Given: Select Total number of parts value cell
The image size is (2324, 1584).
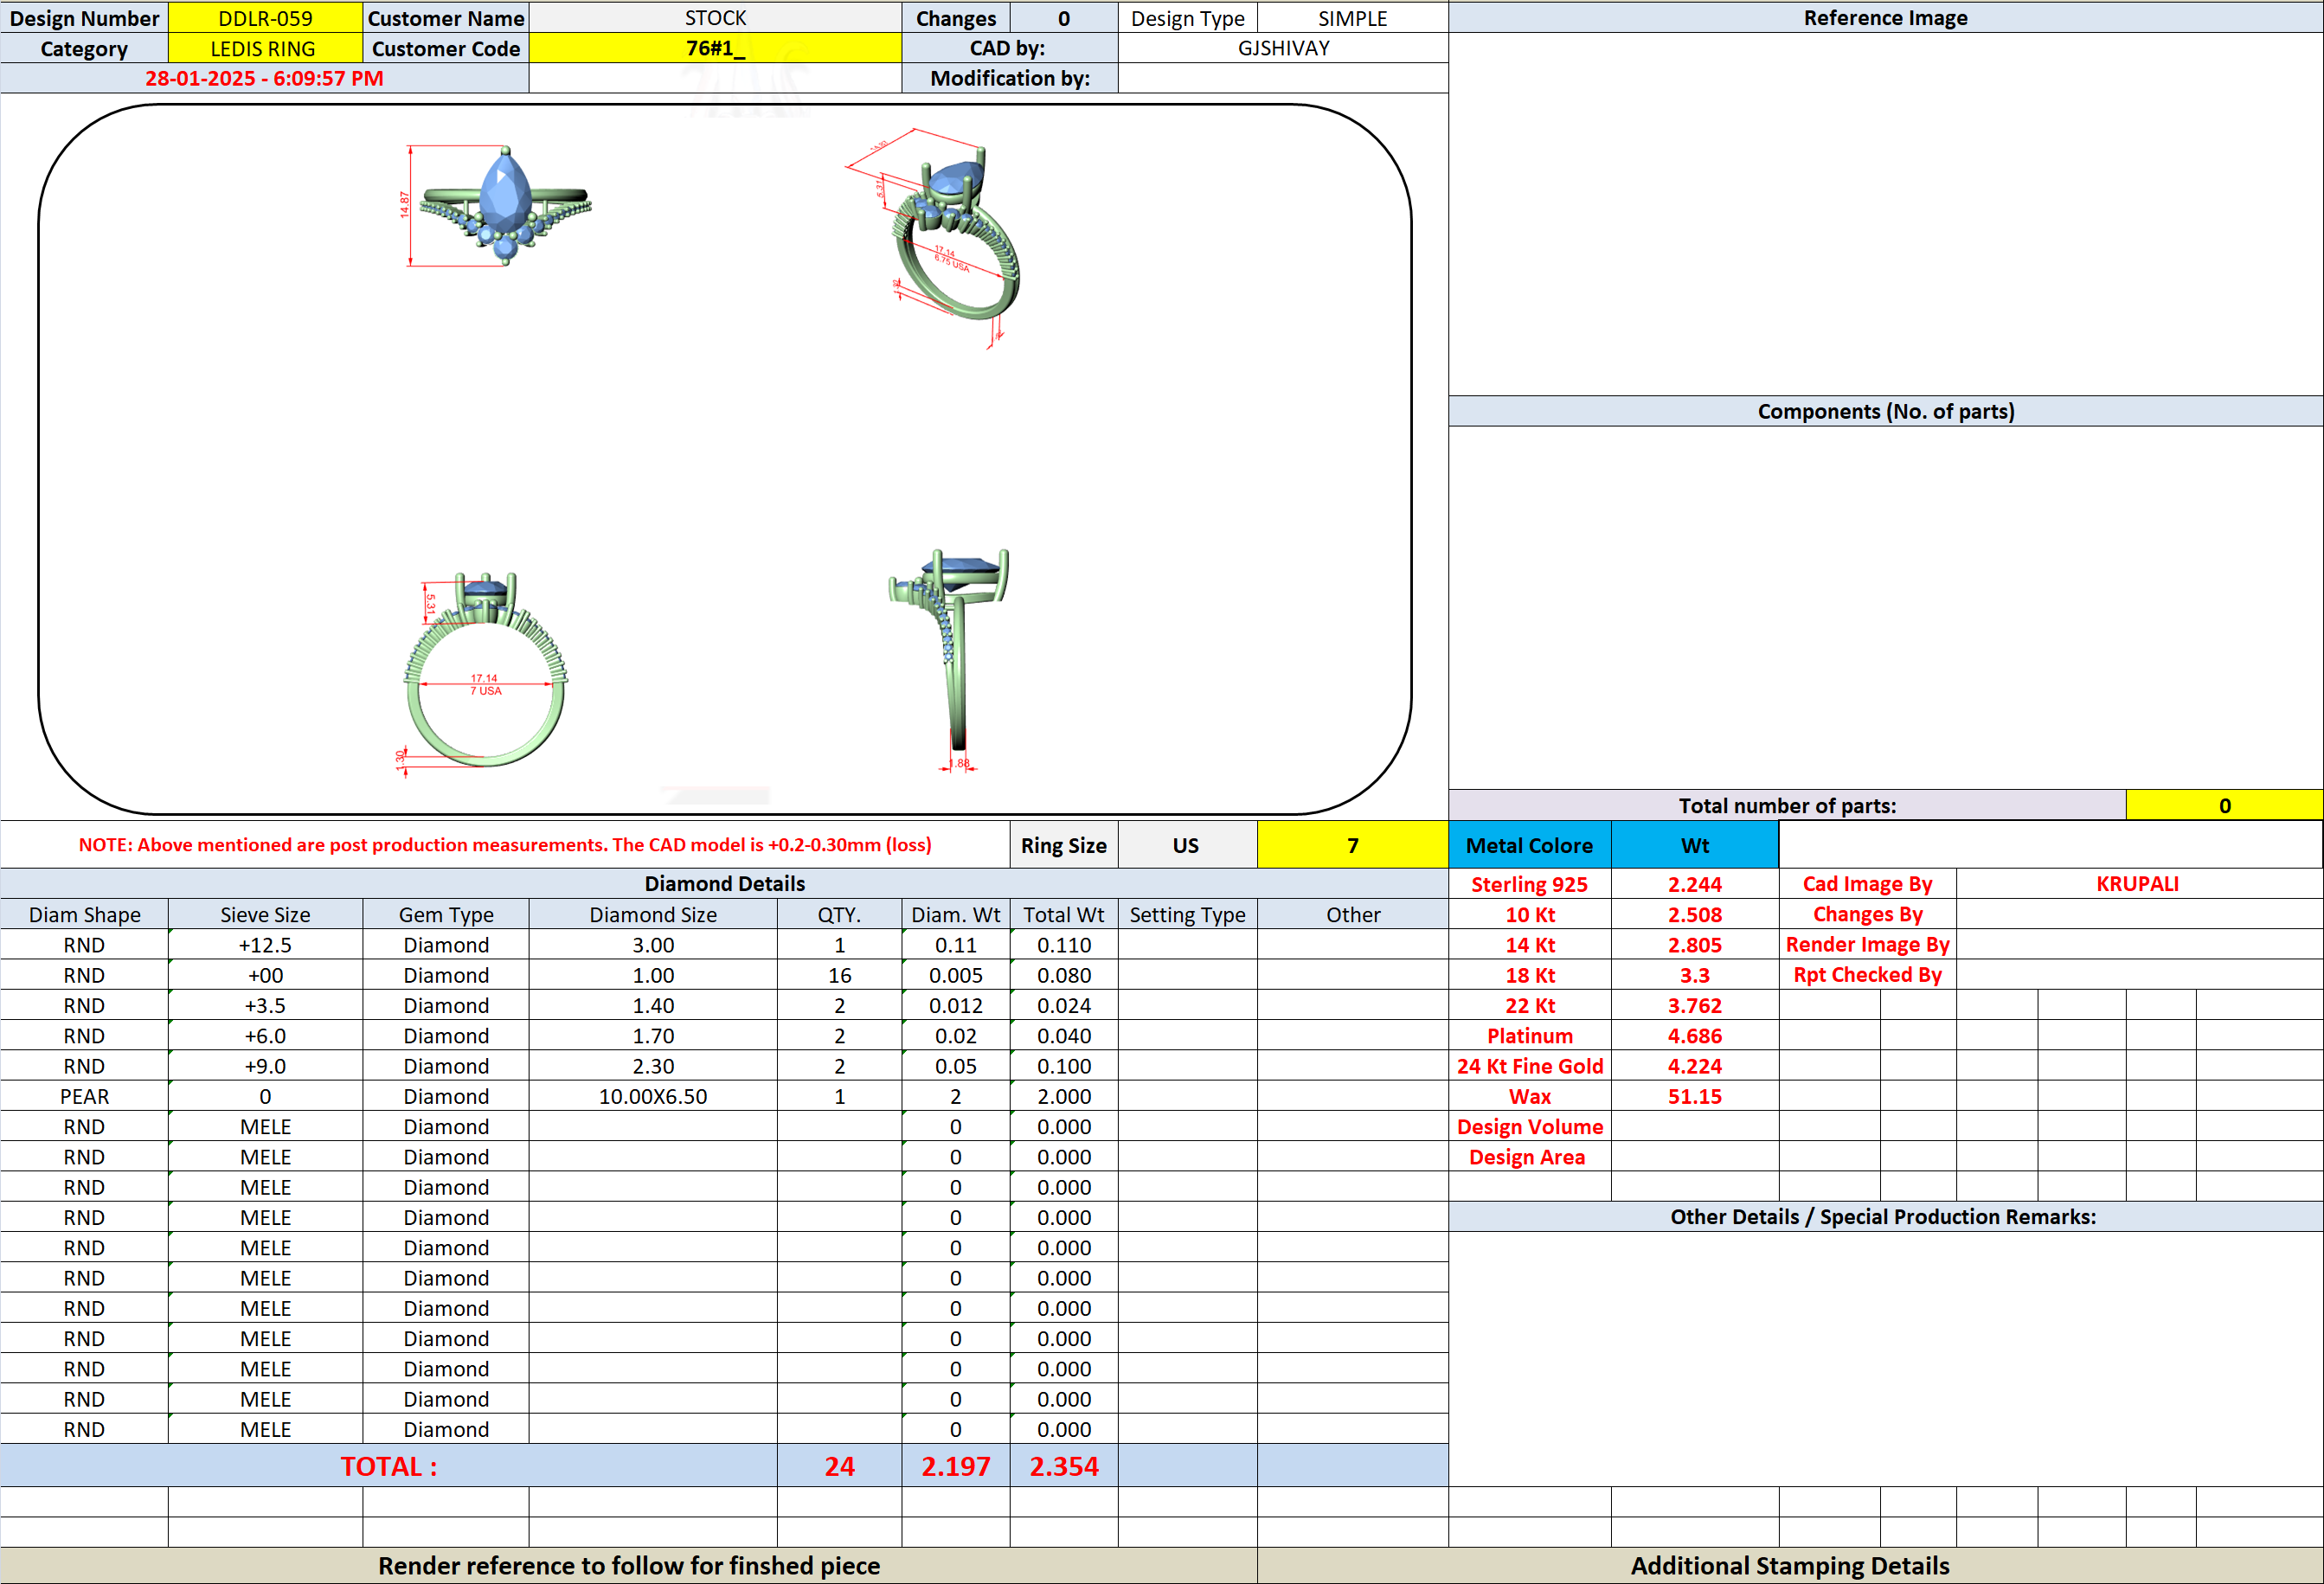Looking at the screenshot, I should tap(2224, 806).
